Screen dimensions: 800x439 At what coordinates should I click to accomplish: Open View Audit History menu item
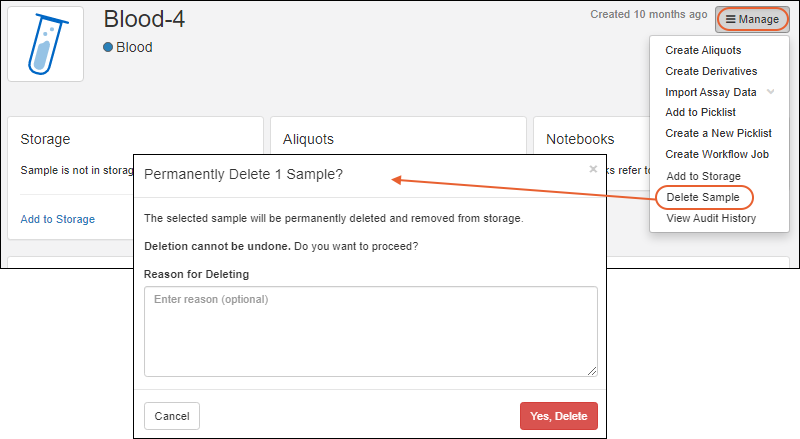coord(711,218)
